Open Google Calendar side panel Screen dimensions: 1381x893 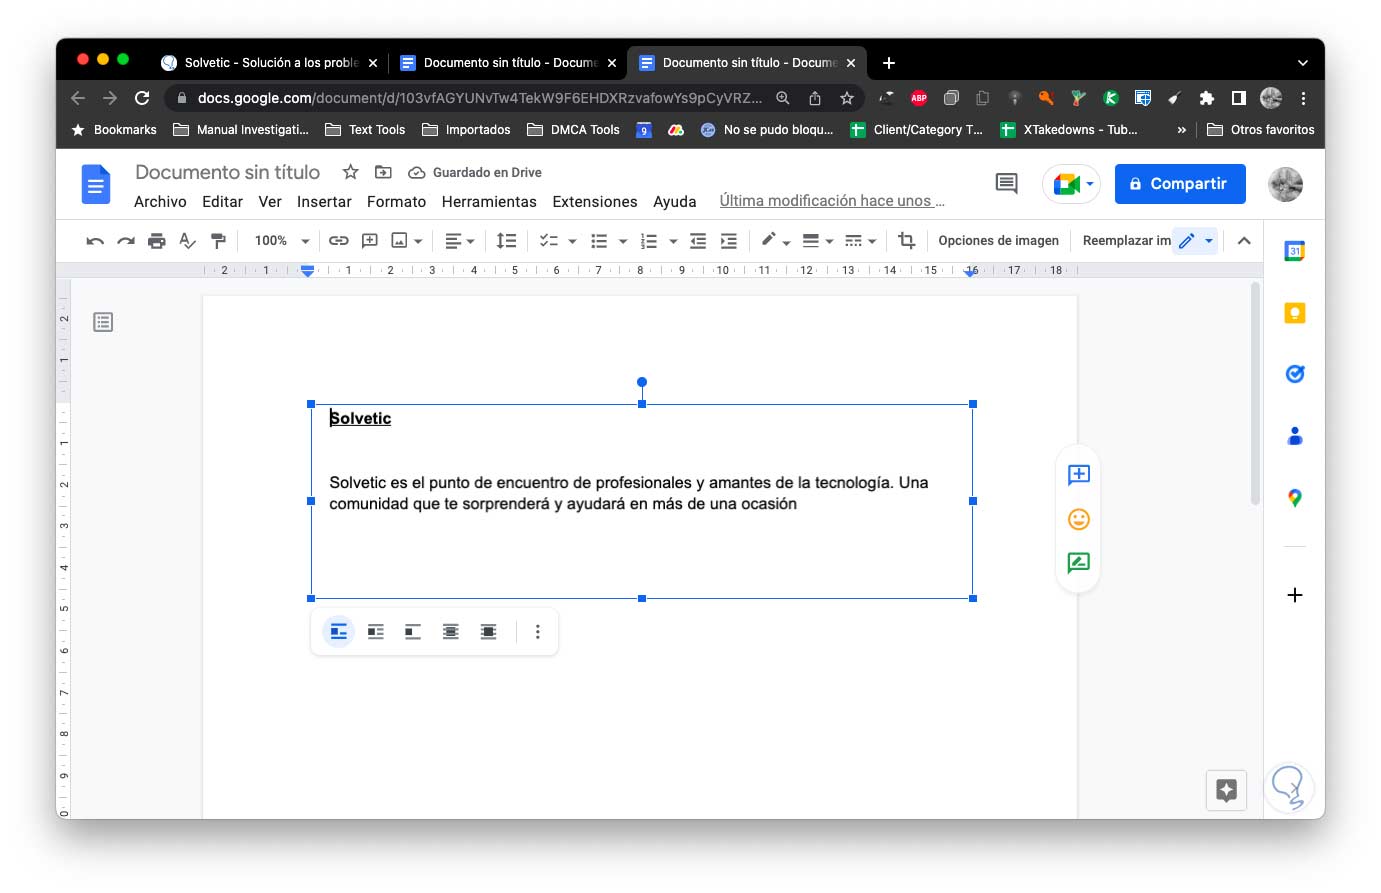1294,251
